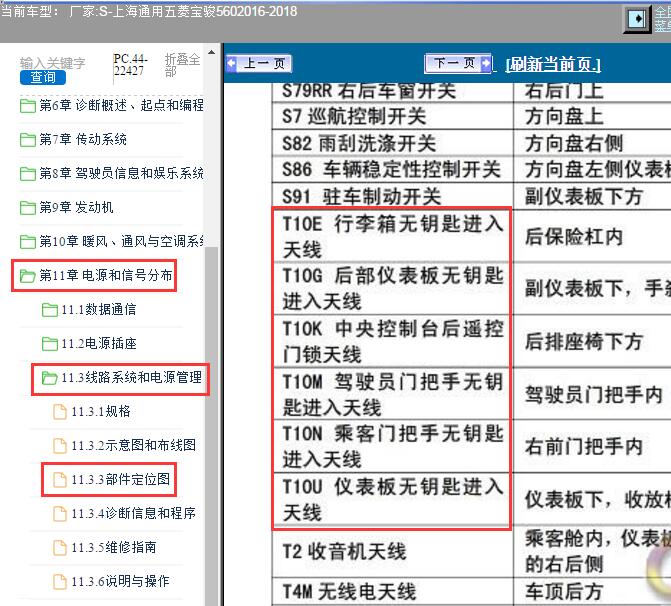This screenshot has width=671, height=606.
Task: Select location cell 后保险杠内
Action: [x=592, y=236]
